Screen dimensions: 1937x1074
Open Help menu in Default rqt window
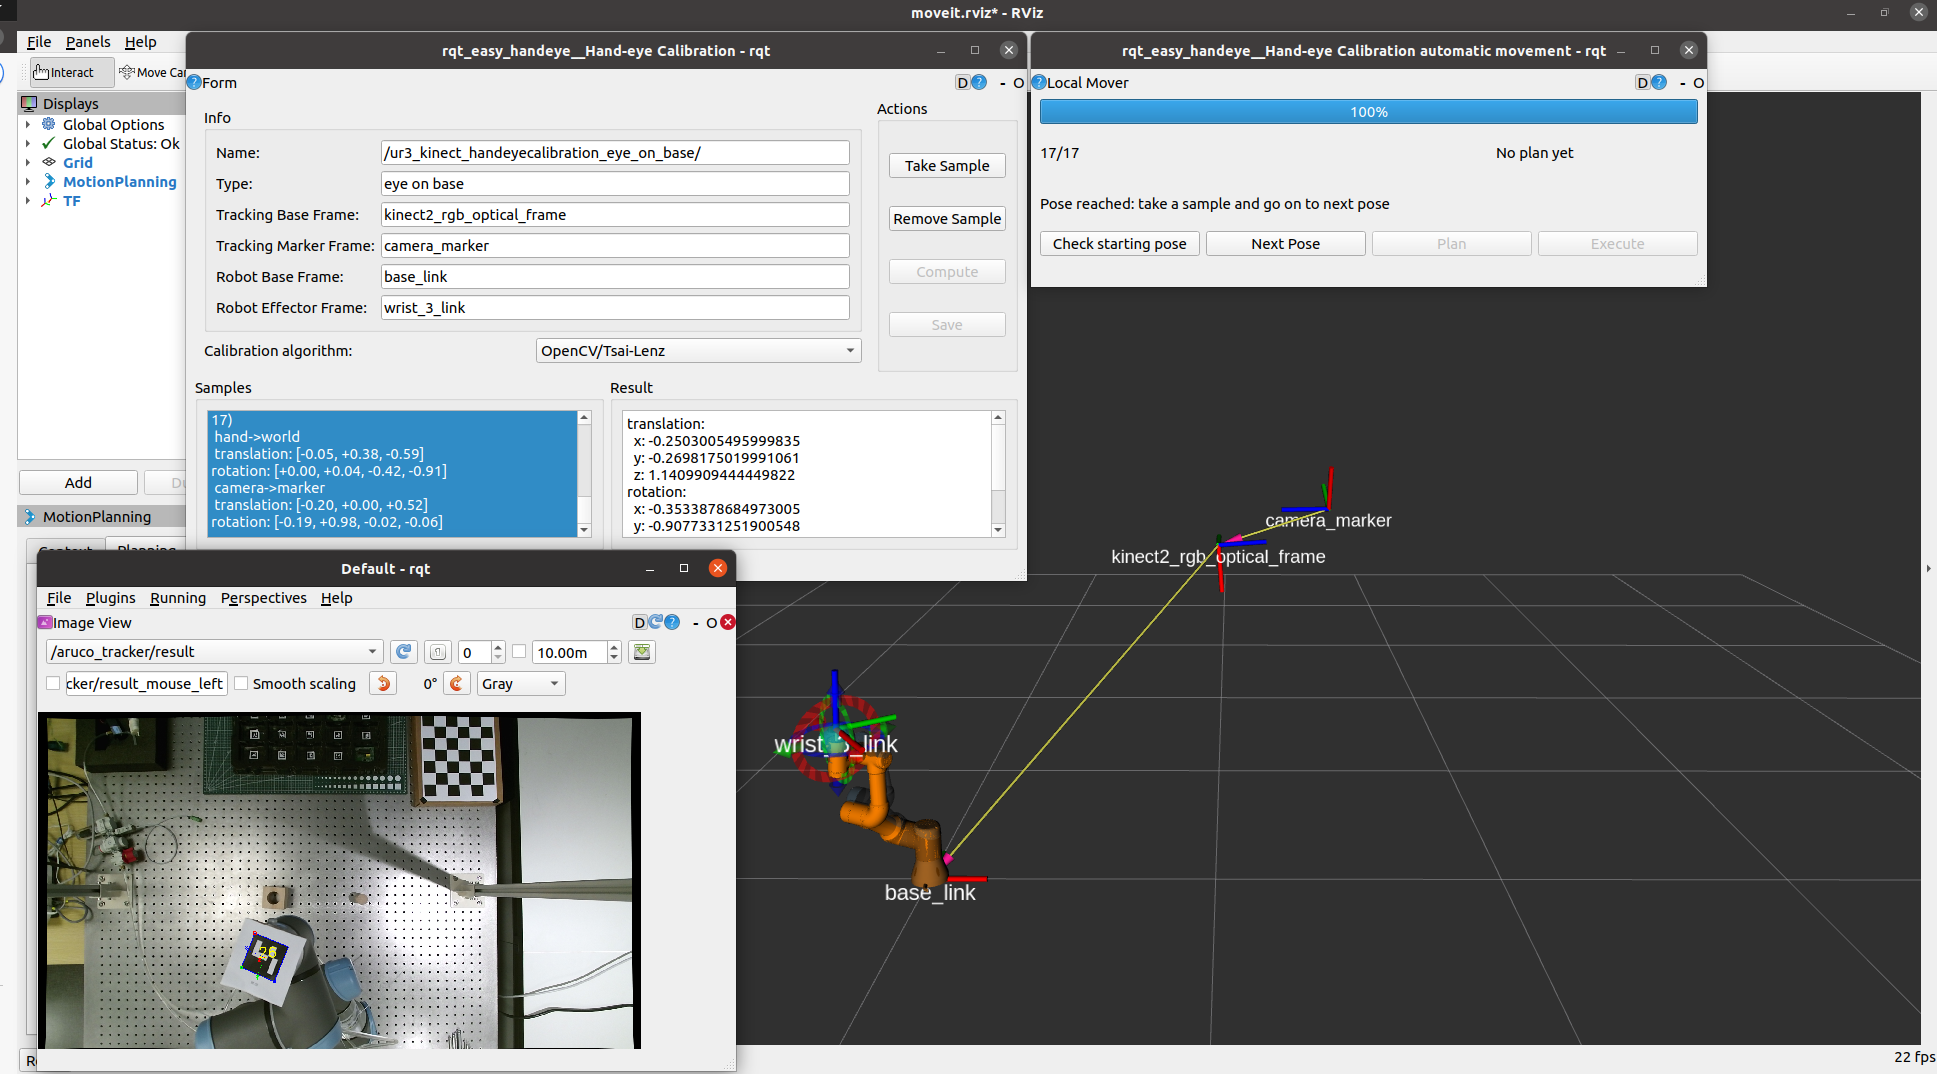[336, 597]
